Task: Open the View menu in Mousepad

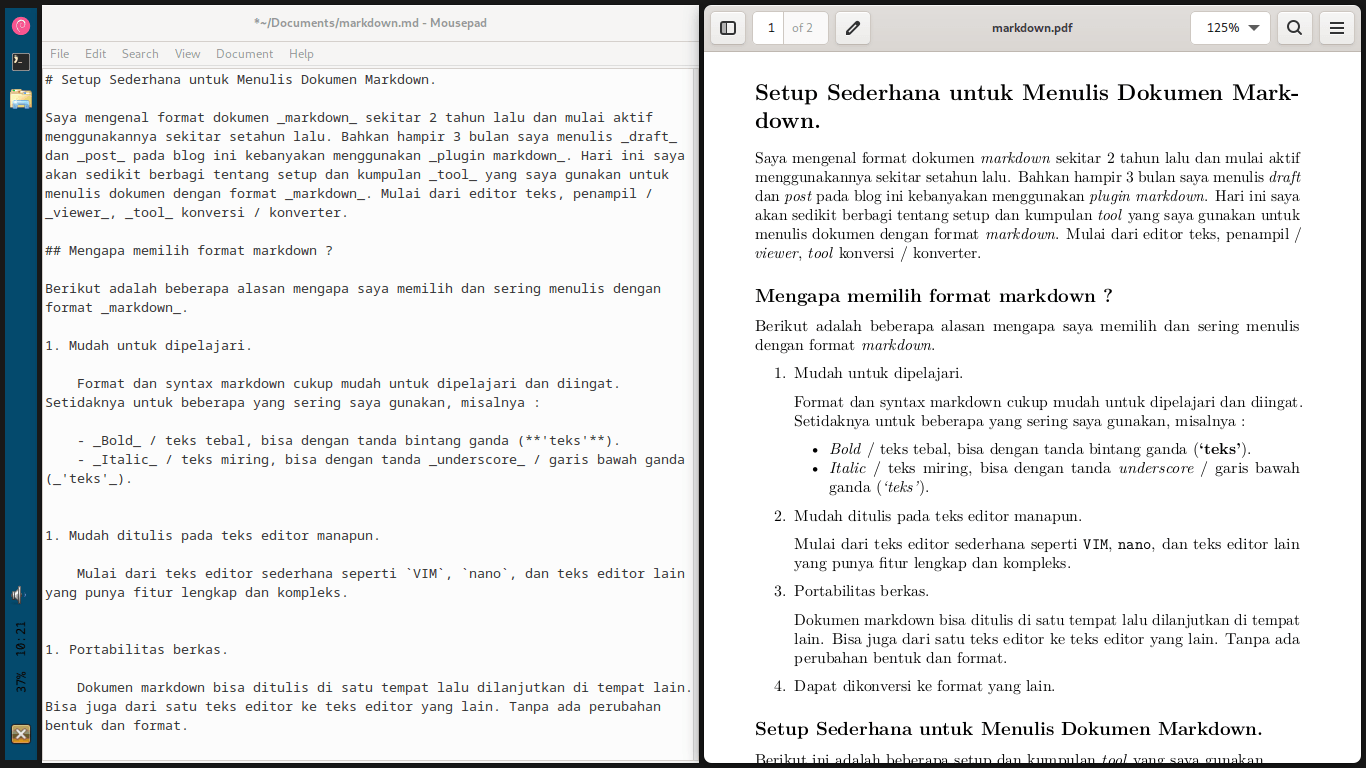Action: tap(188, 54)
